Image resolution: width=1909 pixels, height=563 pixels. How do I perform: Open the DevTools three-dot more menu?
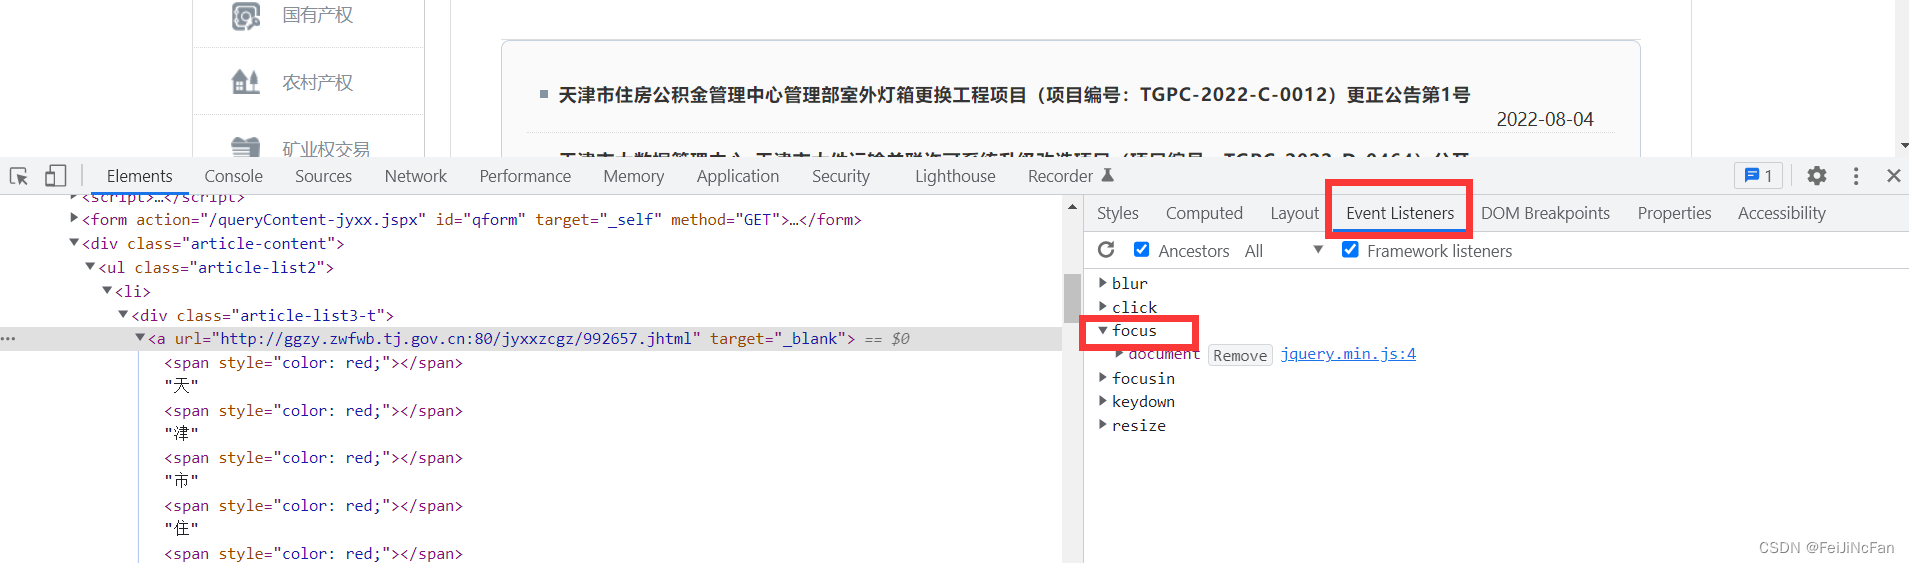(x=1856, y=176)
